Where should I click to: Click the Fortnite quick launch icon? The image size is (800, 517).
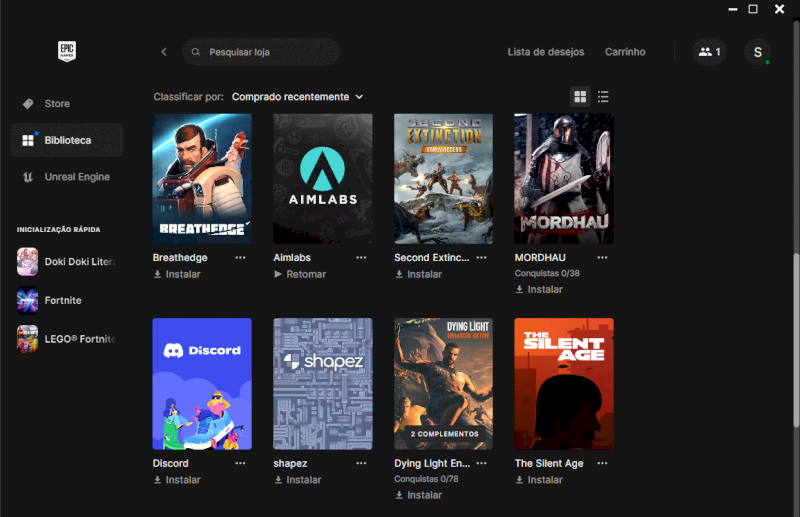pyautogui.click(x=28, y=300)
